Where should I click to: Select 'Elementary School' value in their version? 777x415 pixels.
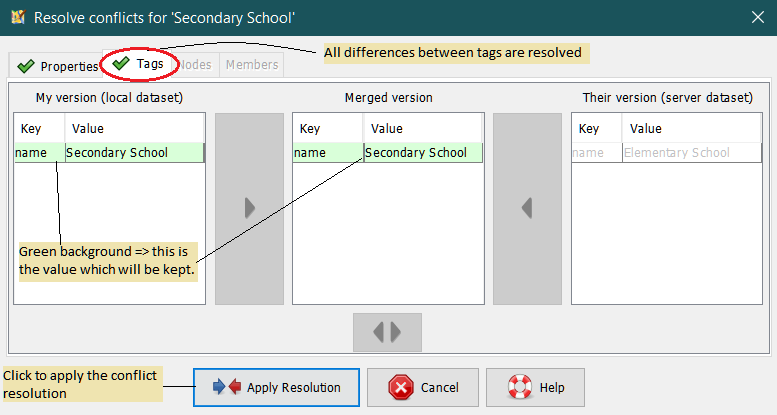pyautogui.click(x=675, y=153)
